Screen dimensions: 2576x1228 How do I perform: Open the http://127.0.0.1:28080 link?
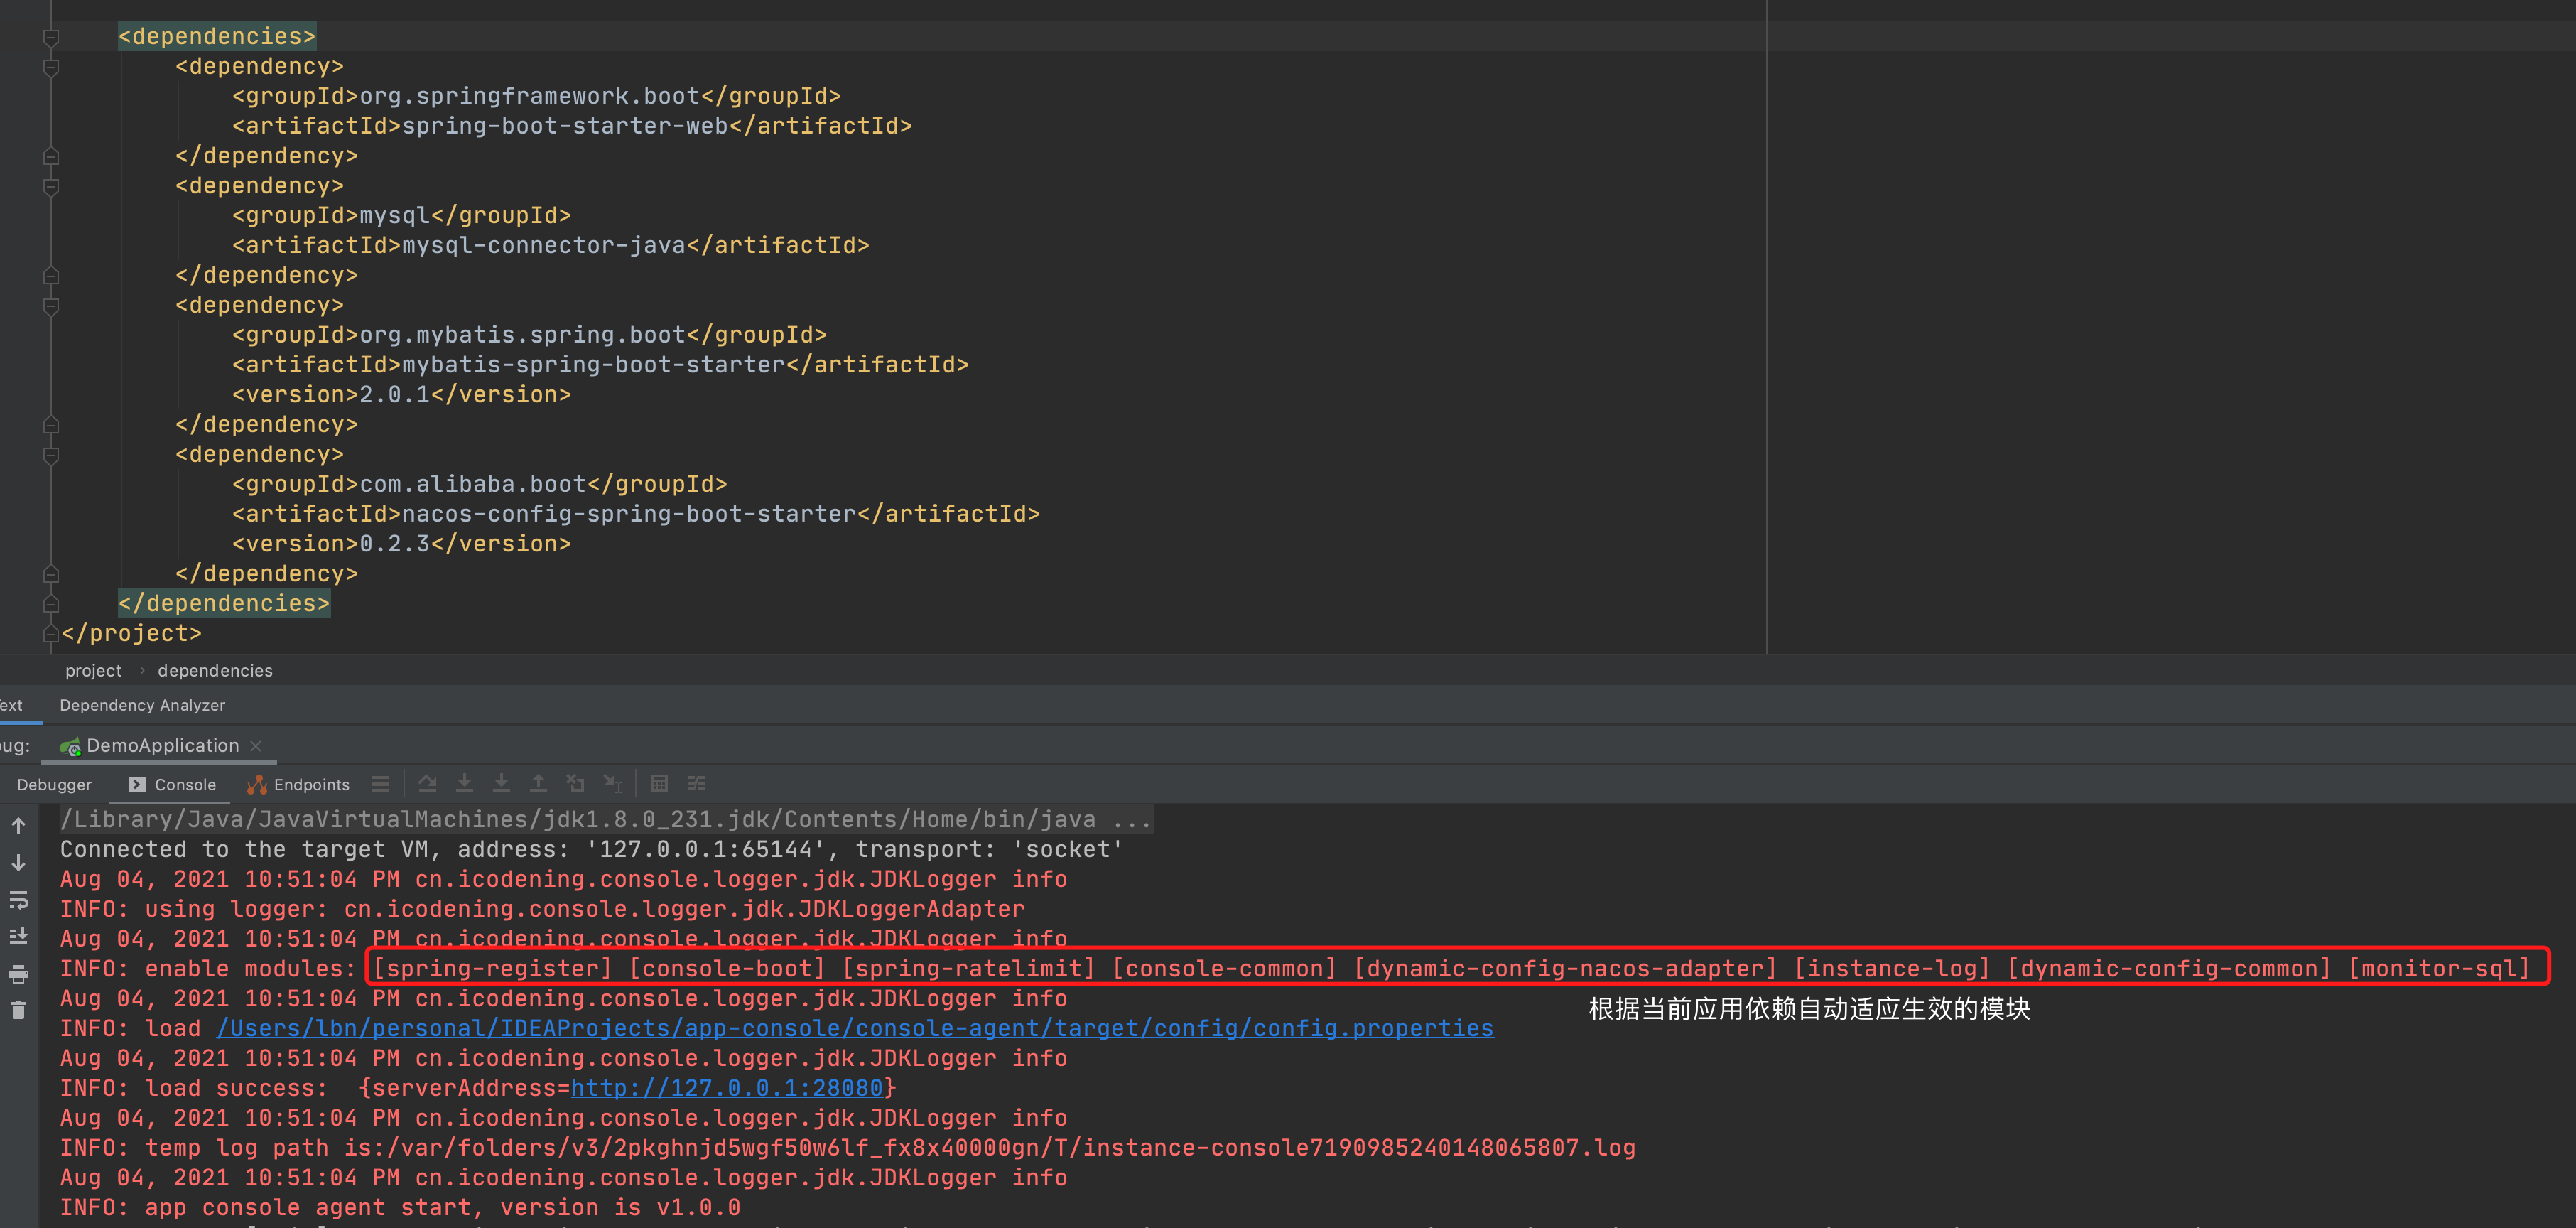(727, 1088)
